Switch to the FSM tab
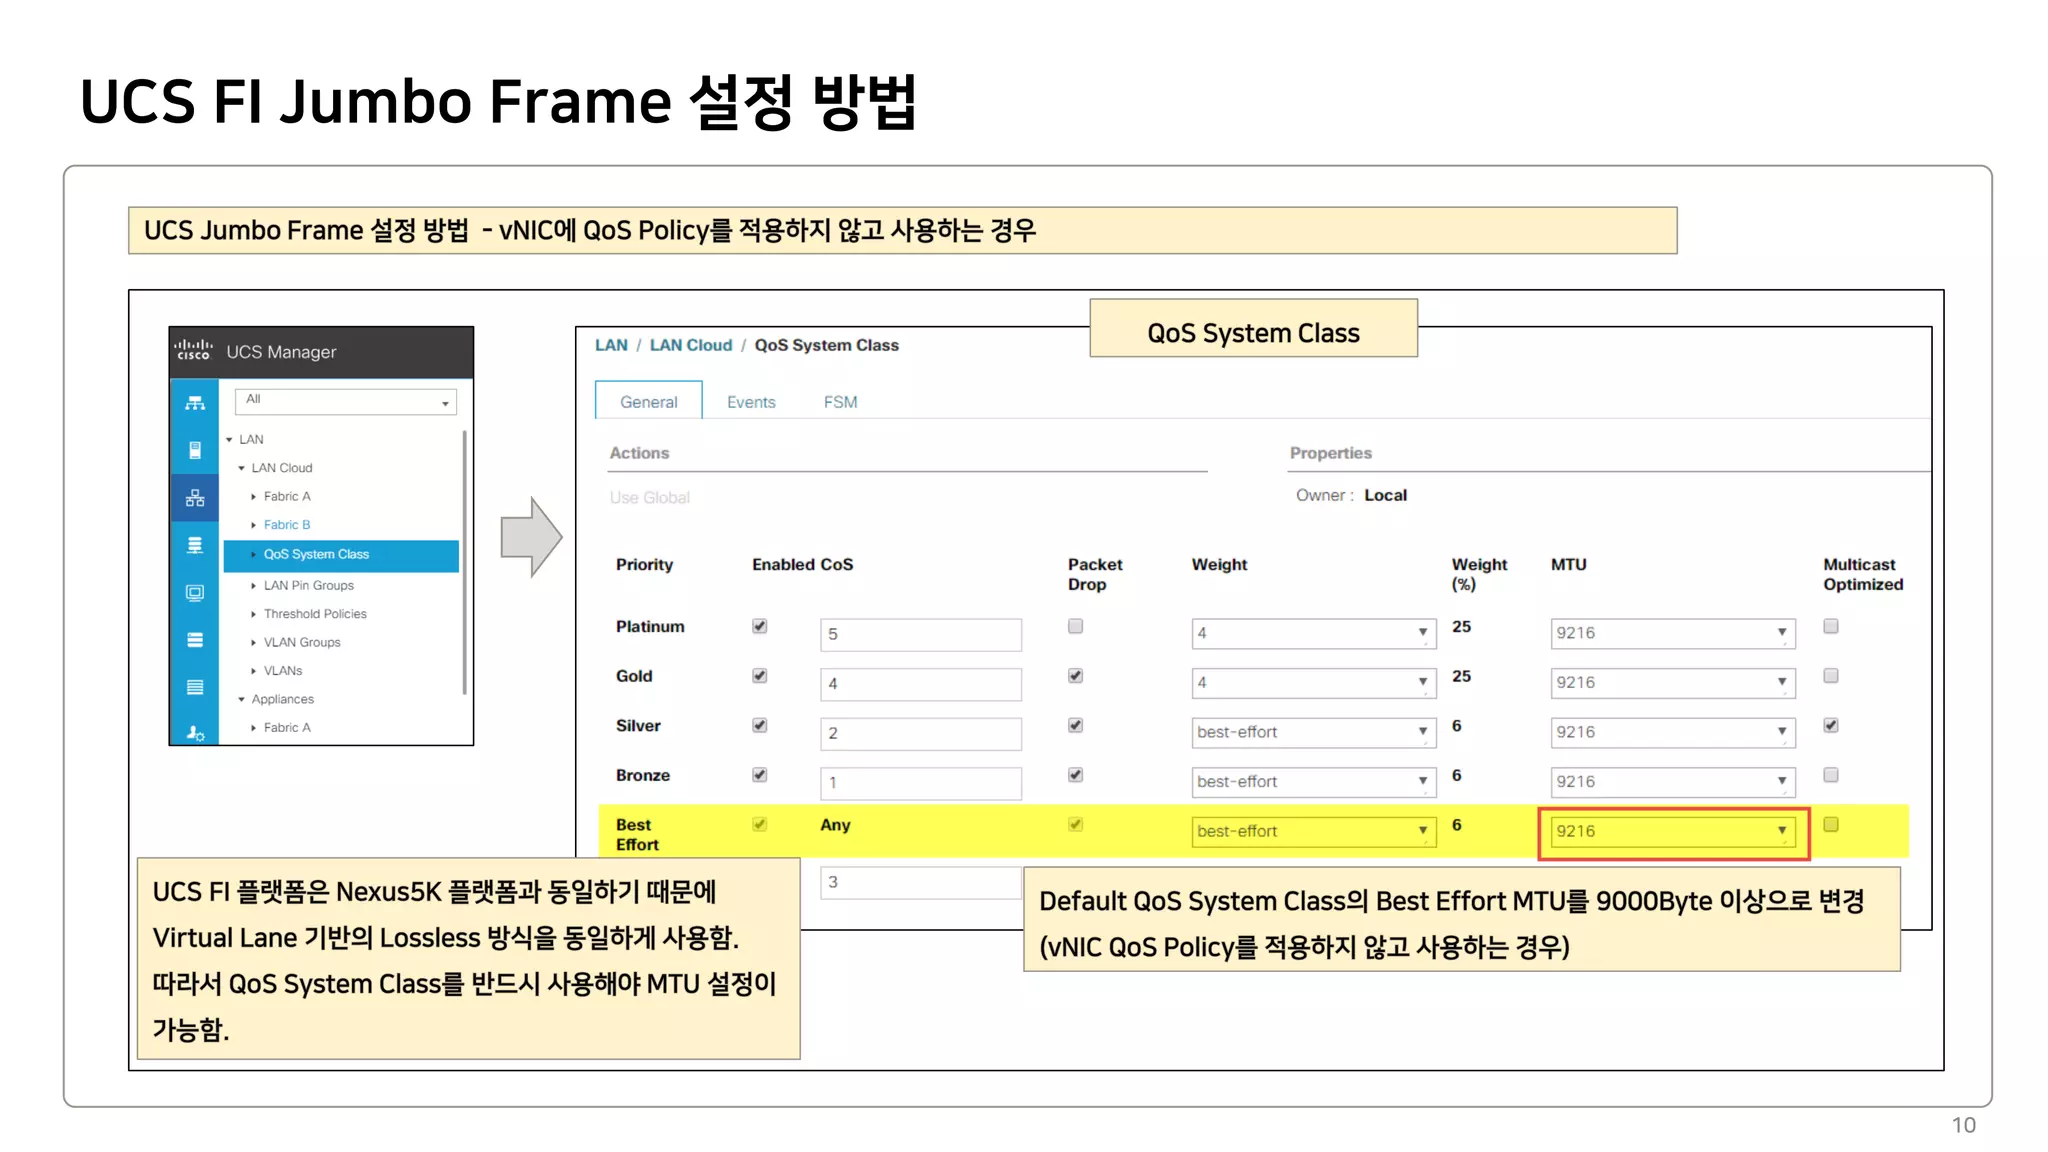2048x1152 pixels. (840, 402)
